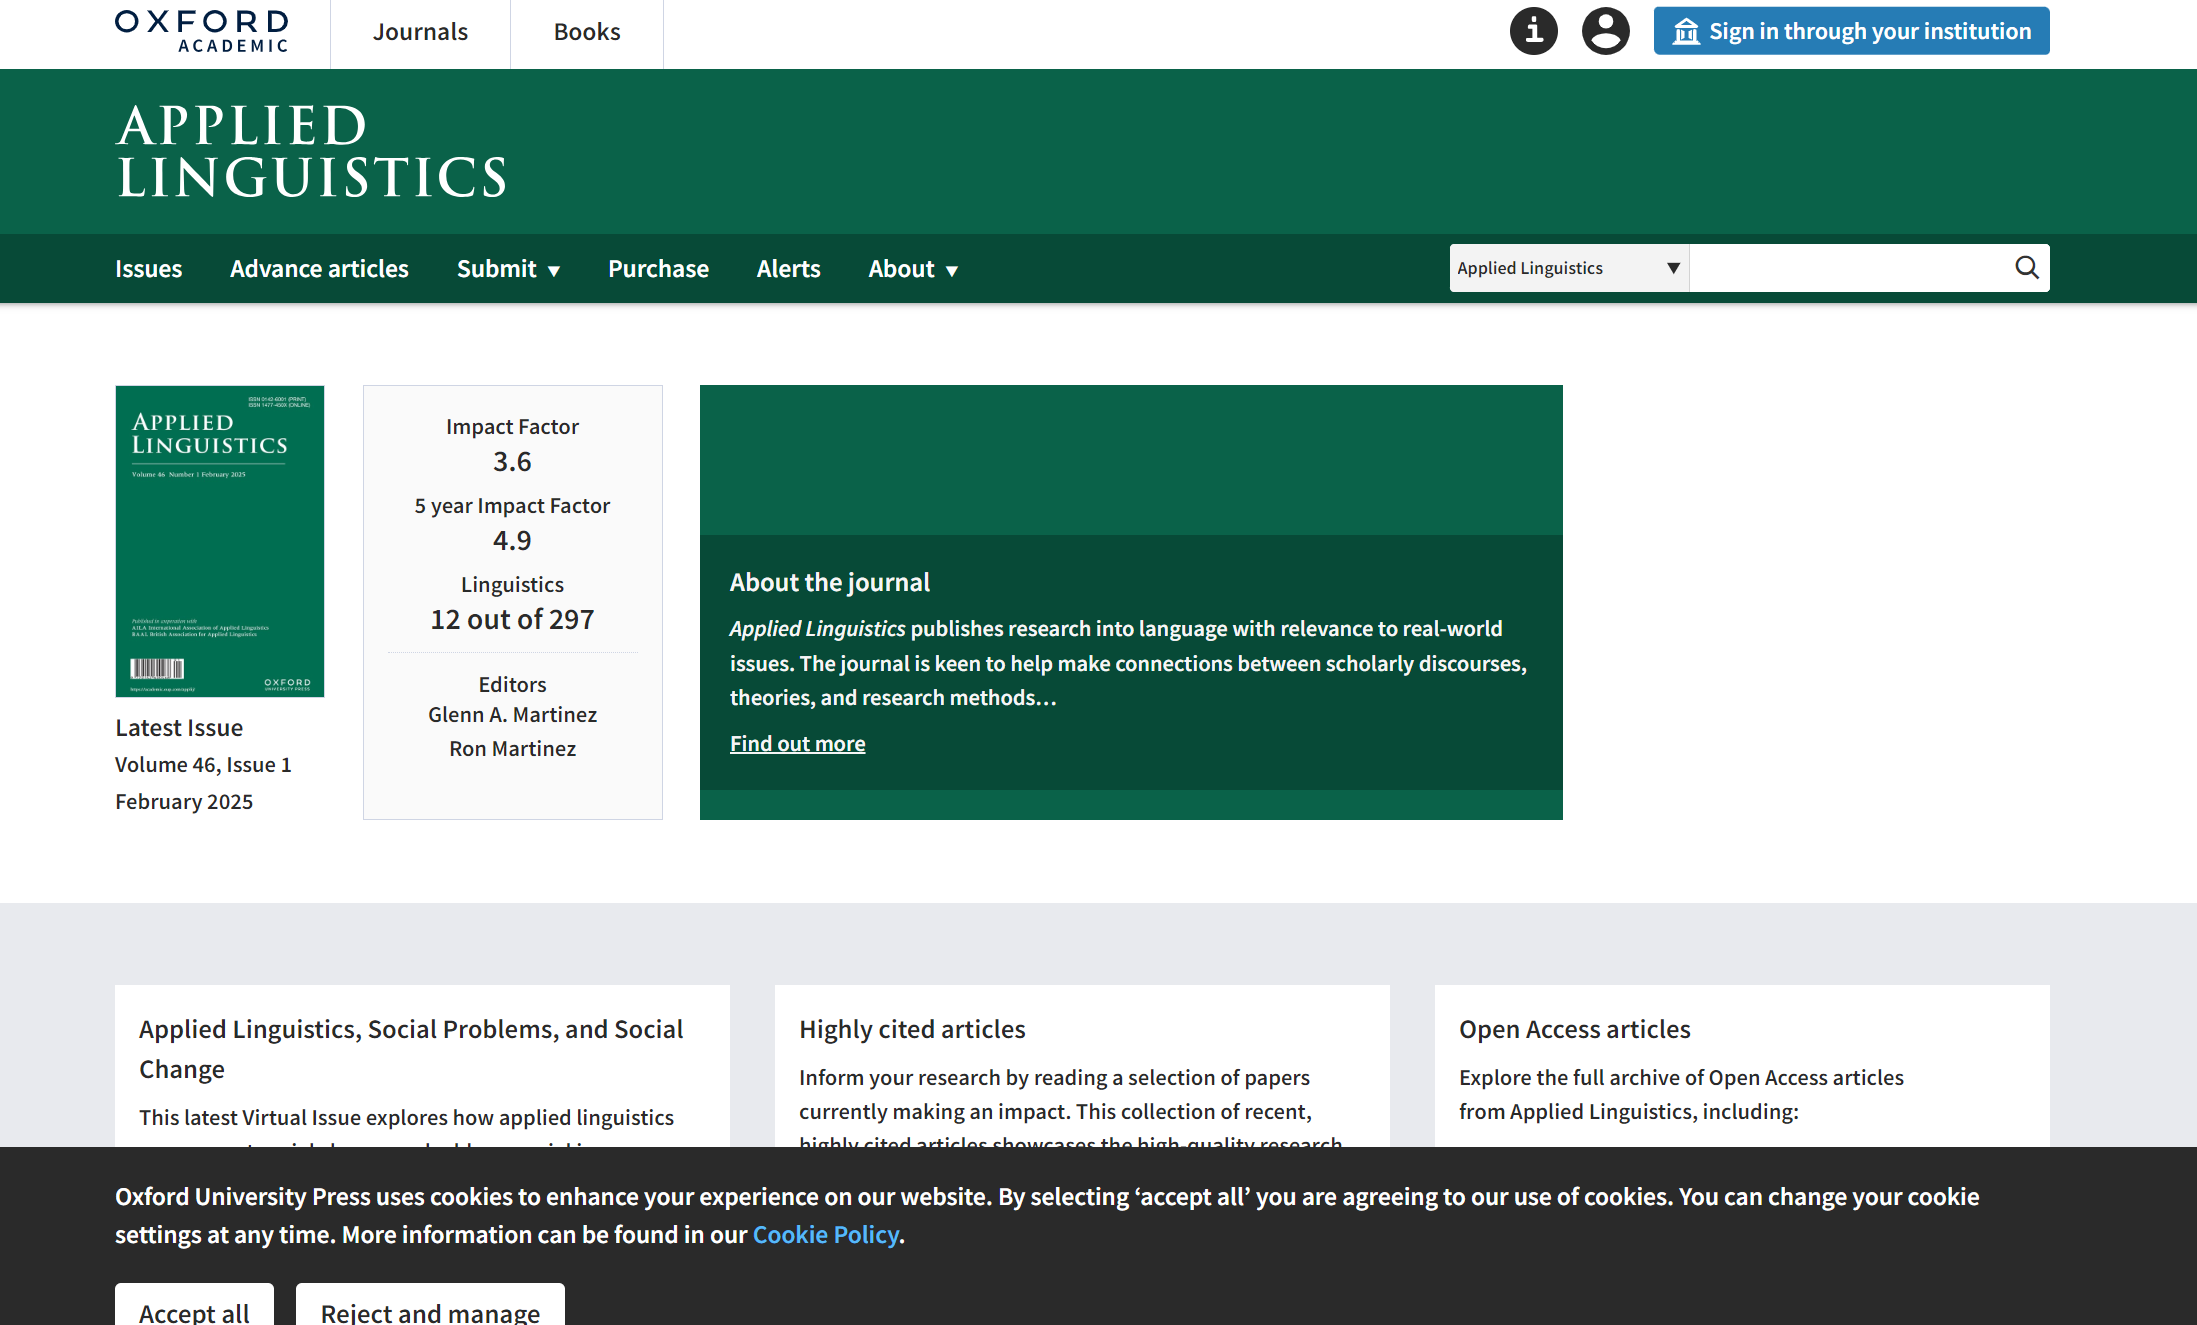Click the Impact Factor 3.6 value
This screenshot has width=2197, height=1325.
[x=512, y=462]
